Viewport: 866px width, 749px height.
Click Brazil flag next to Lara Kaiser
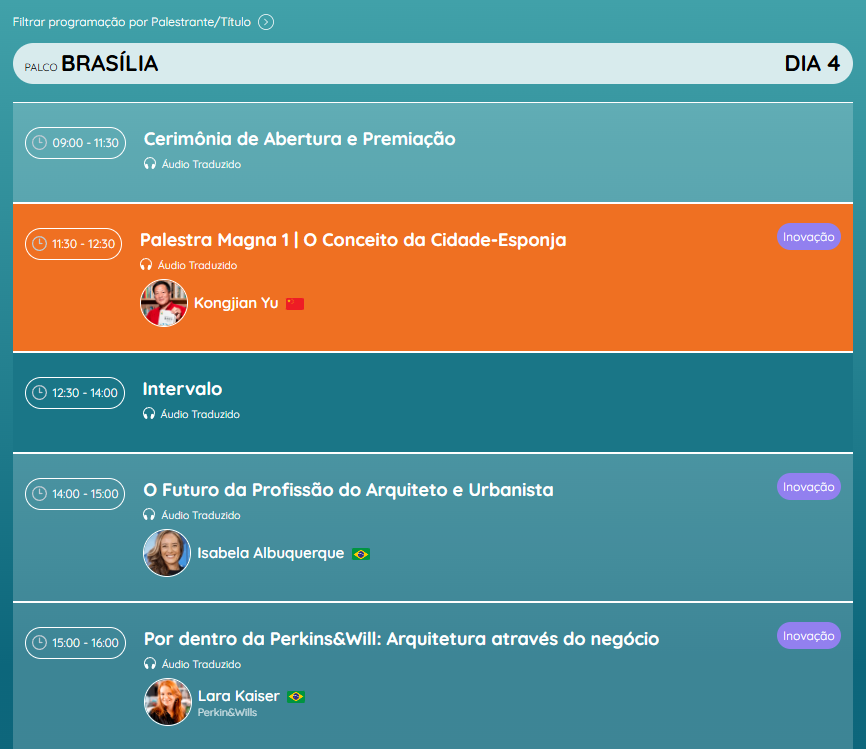click(x=296, y=697)
